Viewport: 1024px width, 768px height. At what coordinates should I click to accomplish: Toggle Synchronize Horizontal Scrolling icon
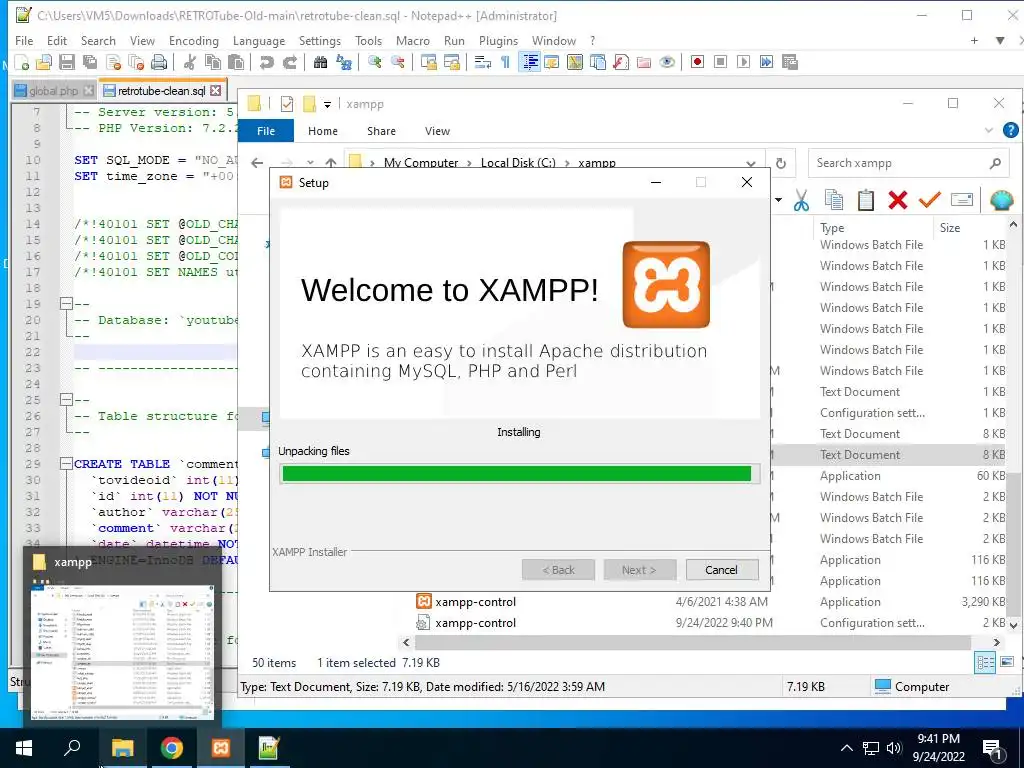pyautogui.click(x=451, y=63)
